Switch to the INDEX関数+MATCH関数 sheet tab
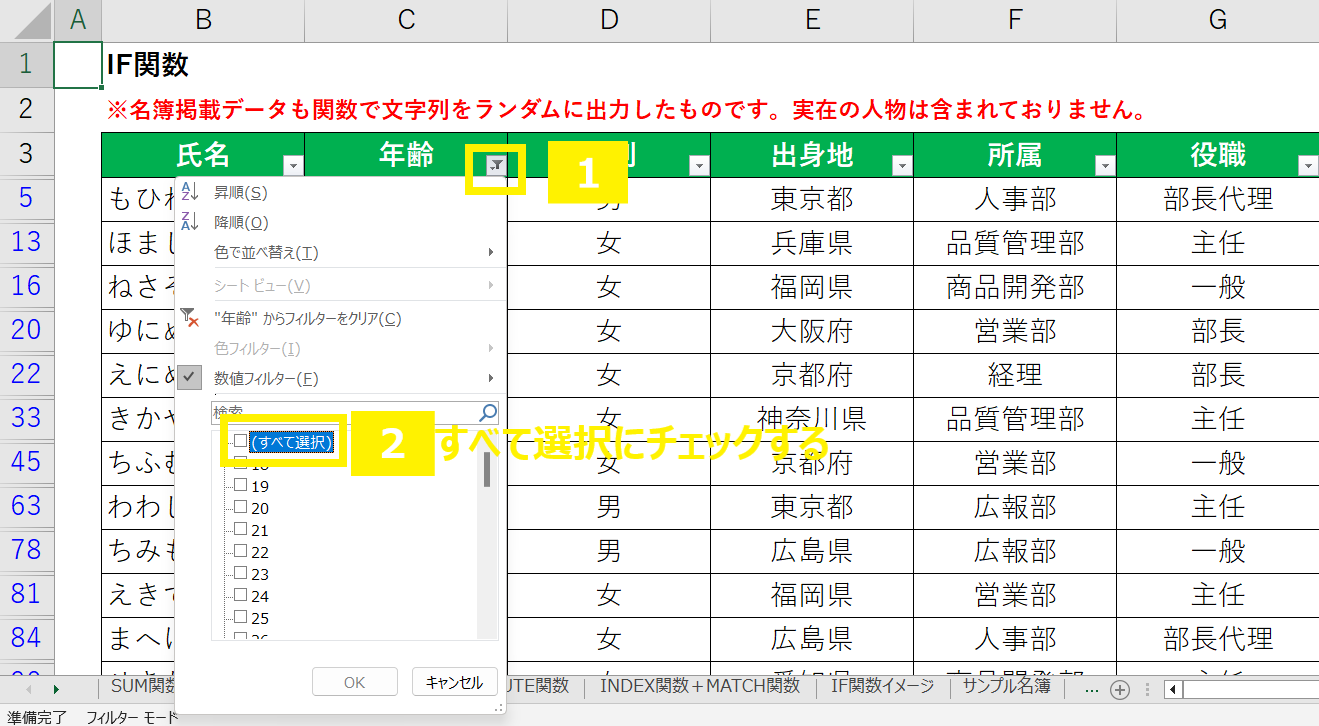This screenshot has height=726, width=1319. click(x=700, y=686)
